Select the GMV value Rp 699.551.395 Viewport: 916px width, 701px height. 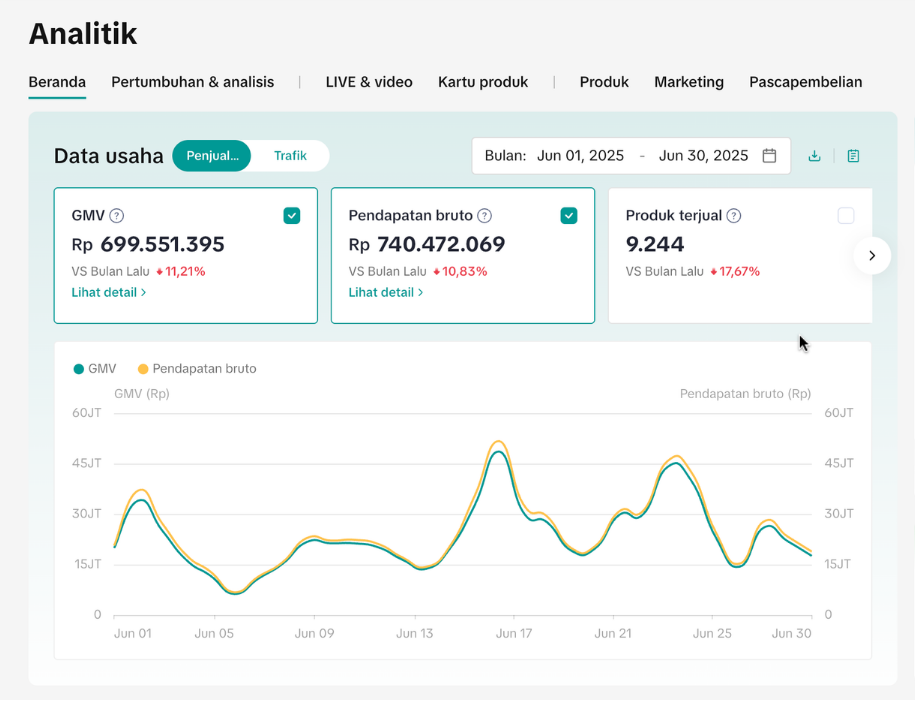(x=148, y=244)
